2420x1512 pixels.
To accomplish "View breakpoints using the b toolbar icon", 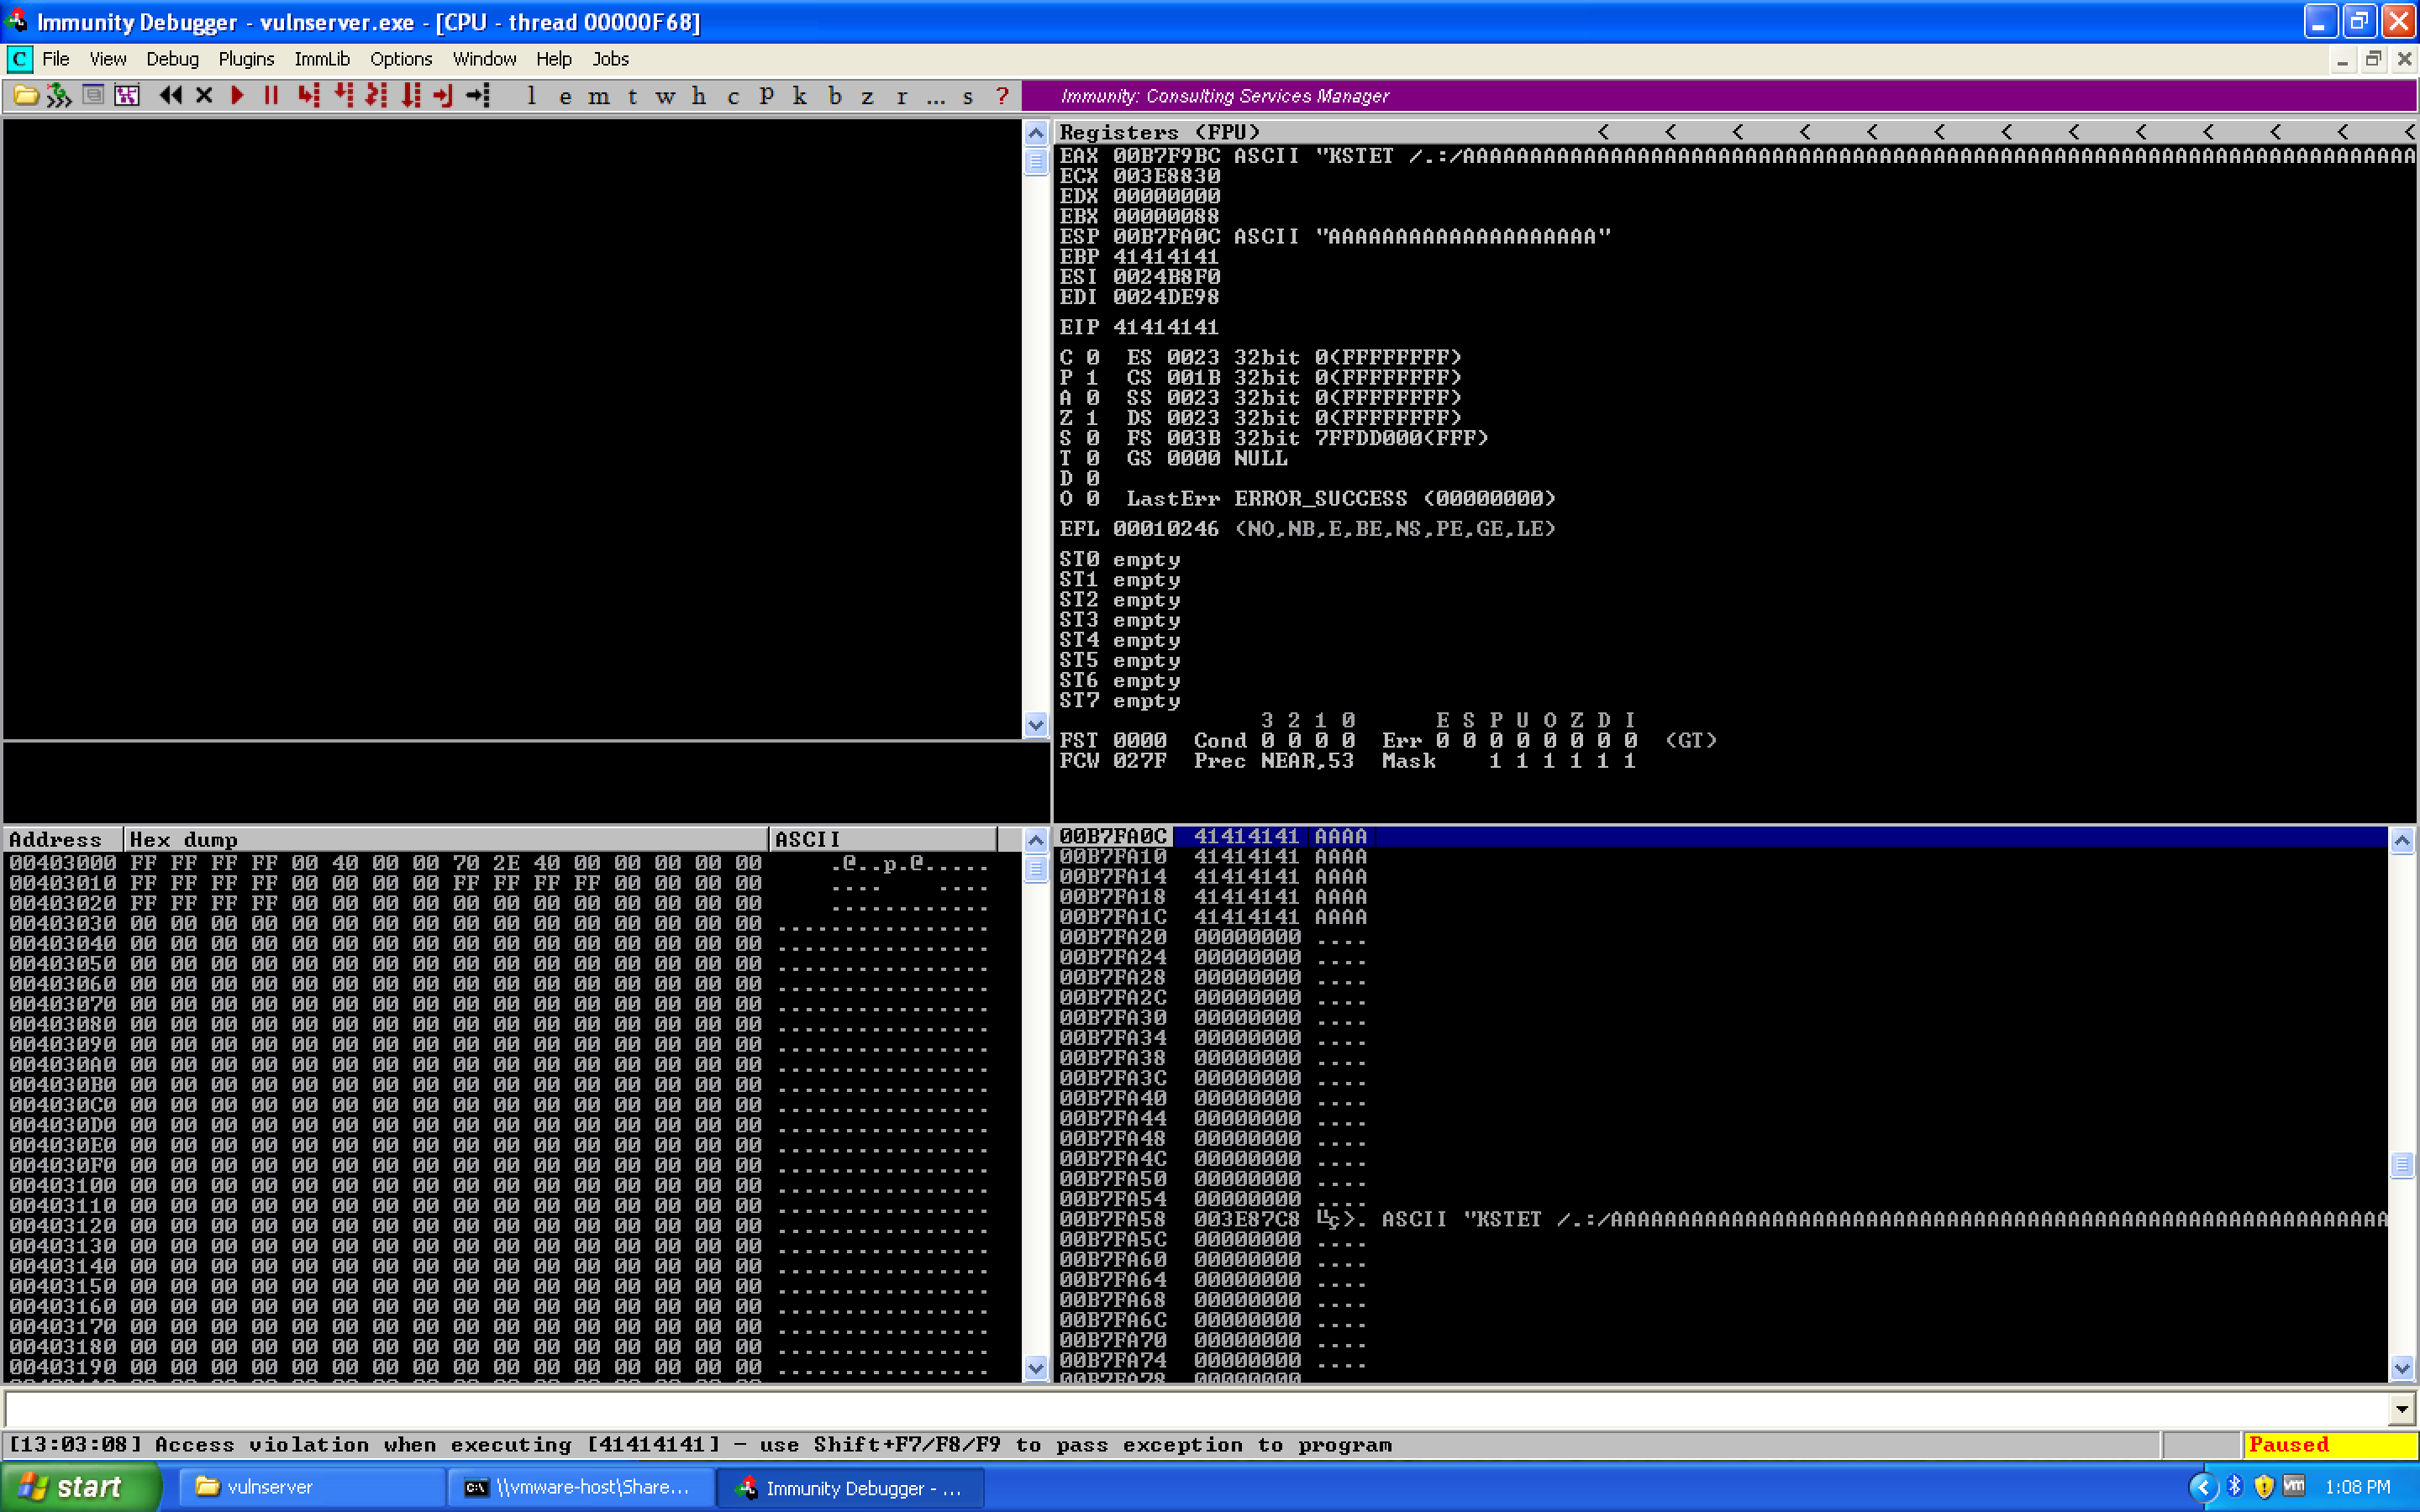I will pos(834,96).
